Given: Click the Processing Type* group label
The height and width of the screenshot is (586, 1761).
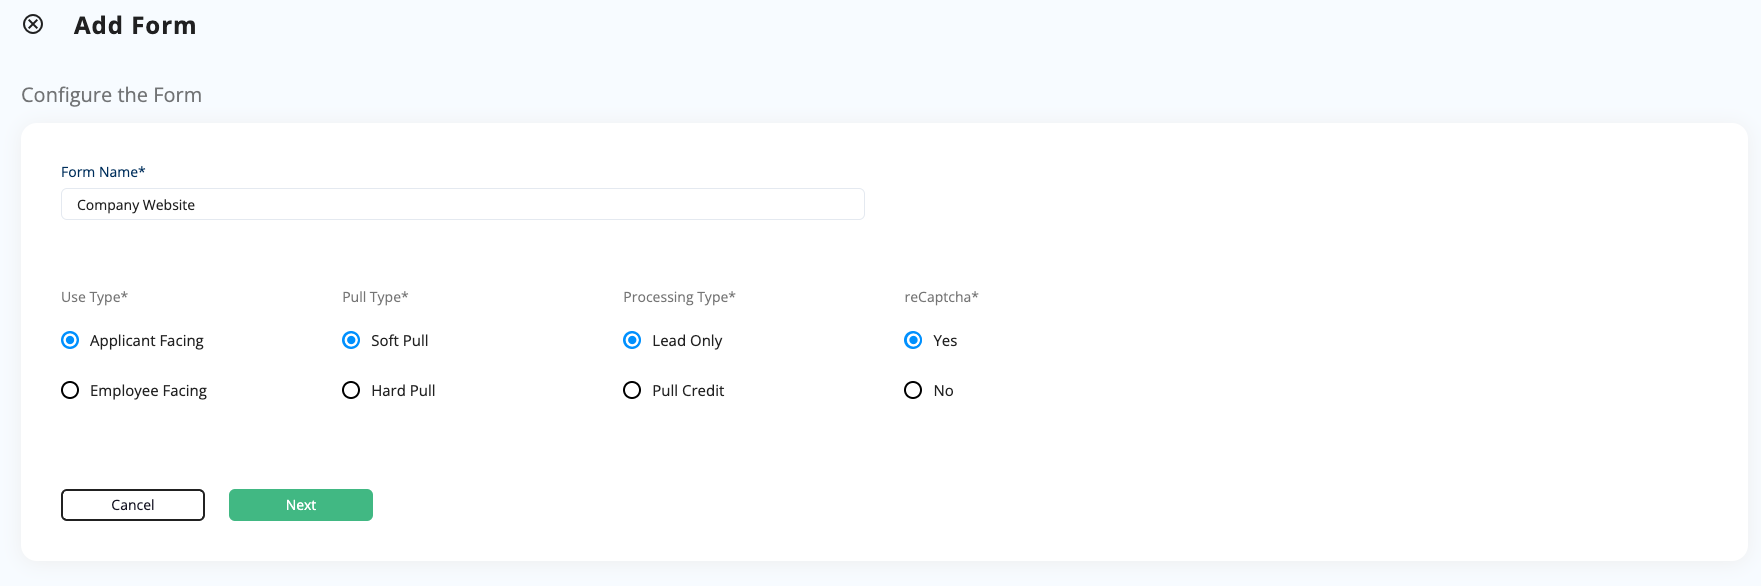Looking at the screenshot, I should (x=679, y=297).
